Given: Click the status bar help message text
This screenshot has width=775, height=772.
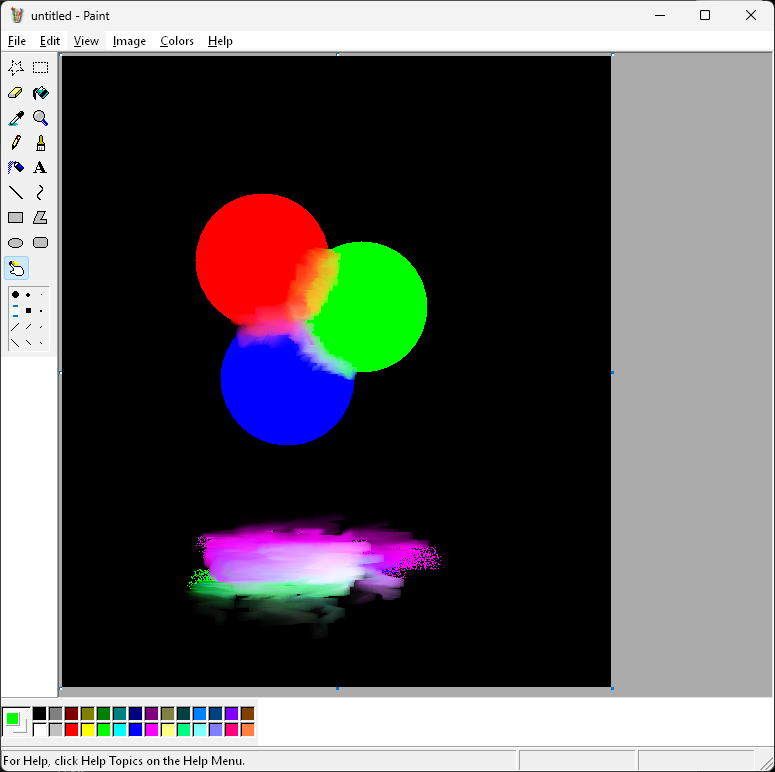Looking at the screenshot, I should [124, 761].
